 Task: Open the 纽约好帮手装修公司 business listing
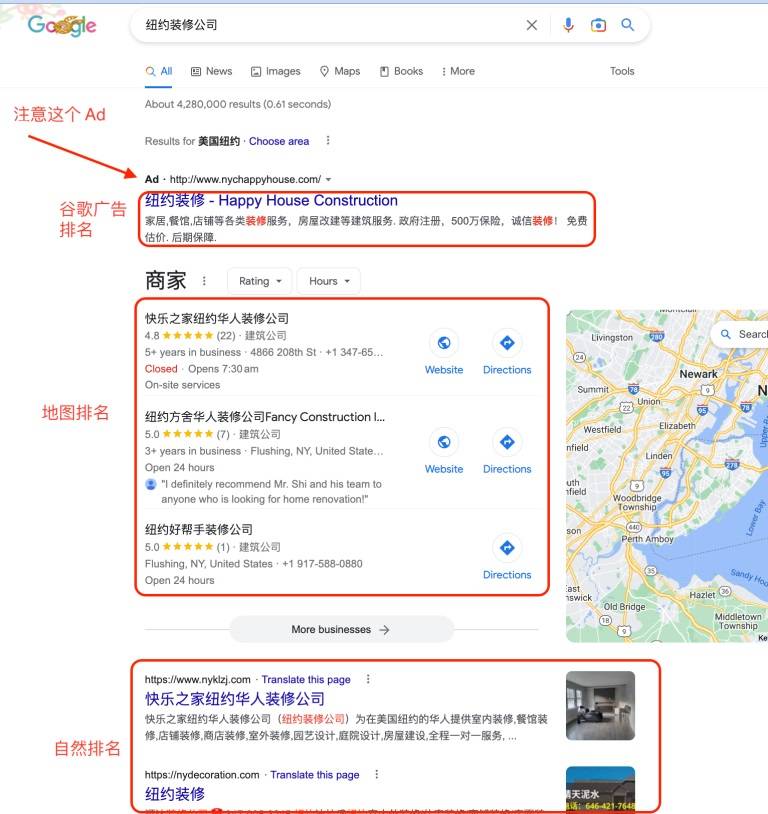click(x=199, y=530)
